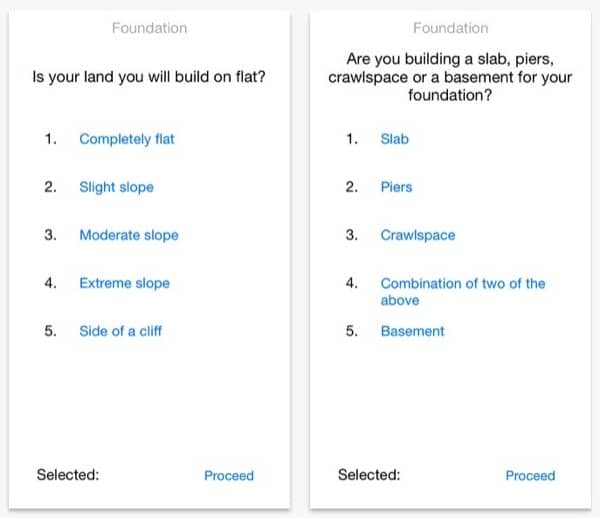Screen dimensions: 600x518
Task: Click the Selected label on left screen
Action: [68, 475]
